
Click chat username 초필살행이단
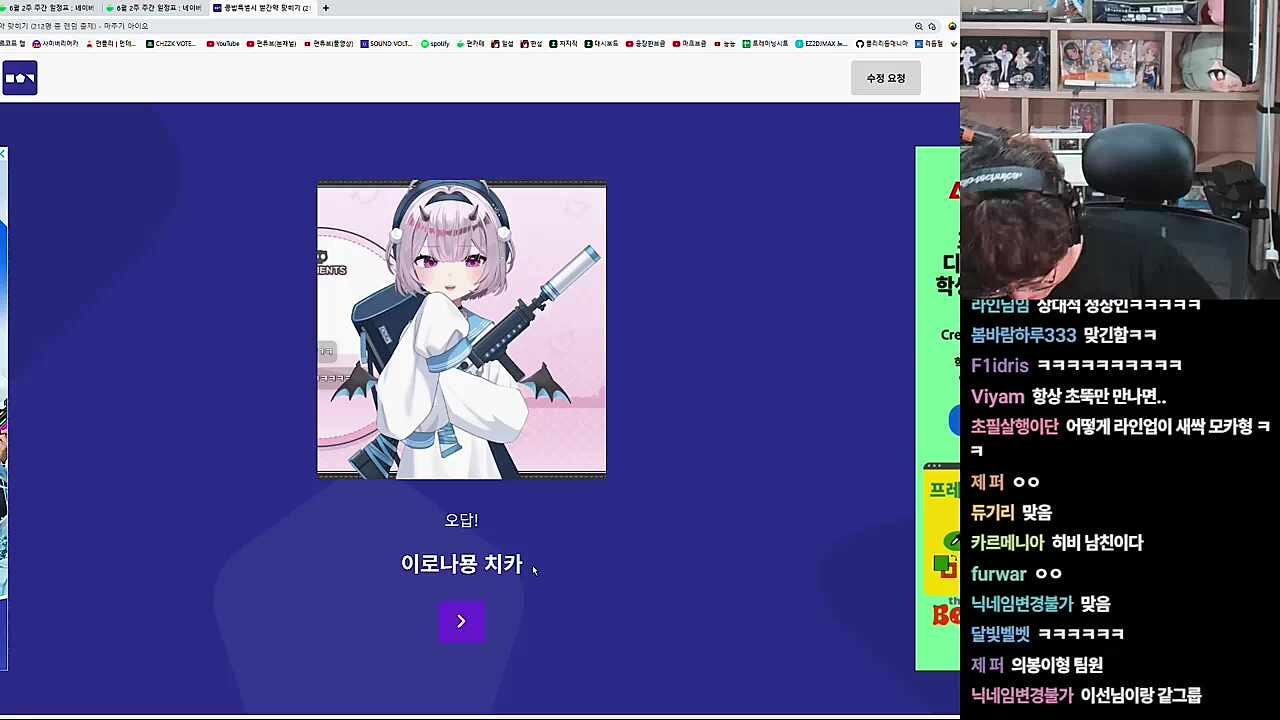click(1014, 427)
